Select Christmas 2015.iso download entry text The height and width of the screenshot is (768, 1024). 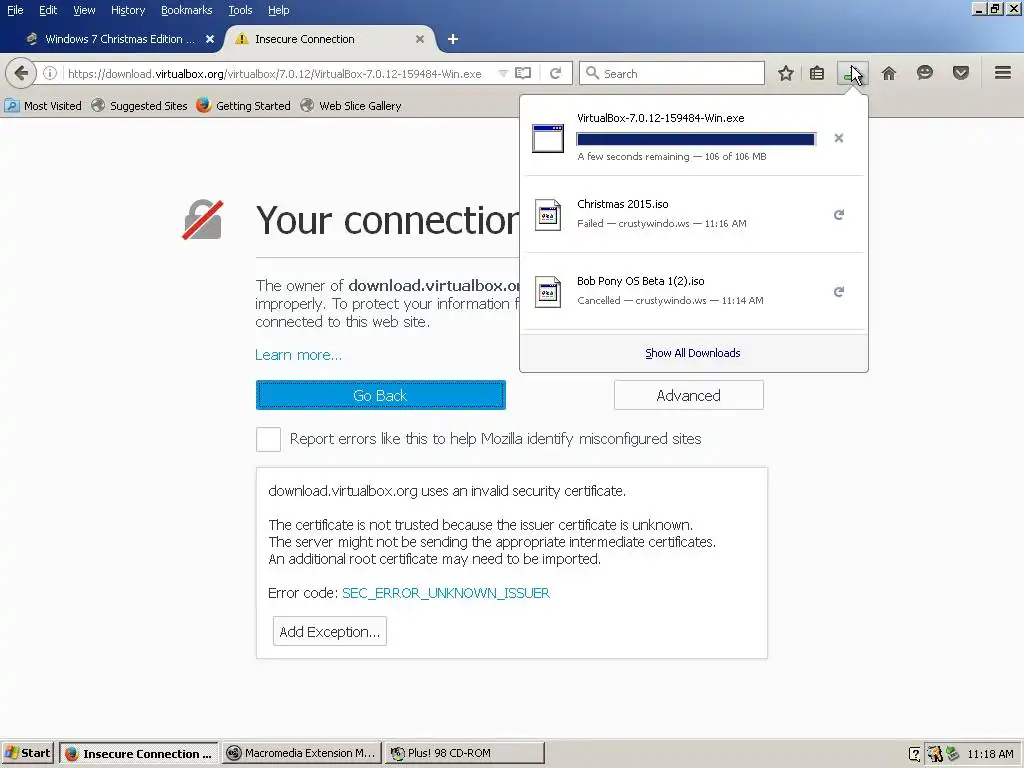[x=623, y=204]
